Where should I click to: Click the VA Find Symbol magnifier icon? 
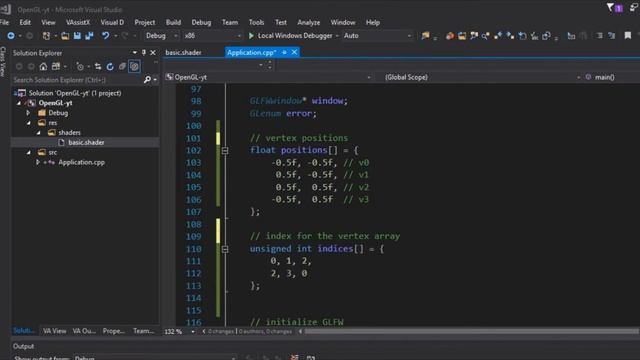[485, 36]
